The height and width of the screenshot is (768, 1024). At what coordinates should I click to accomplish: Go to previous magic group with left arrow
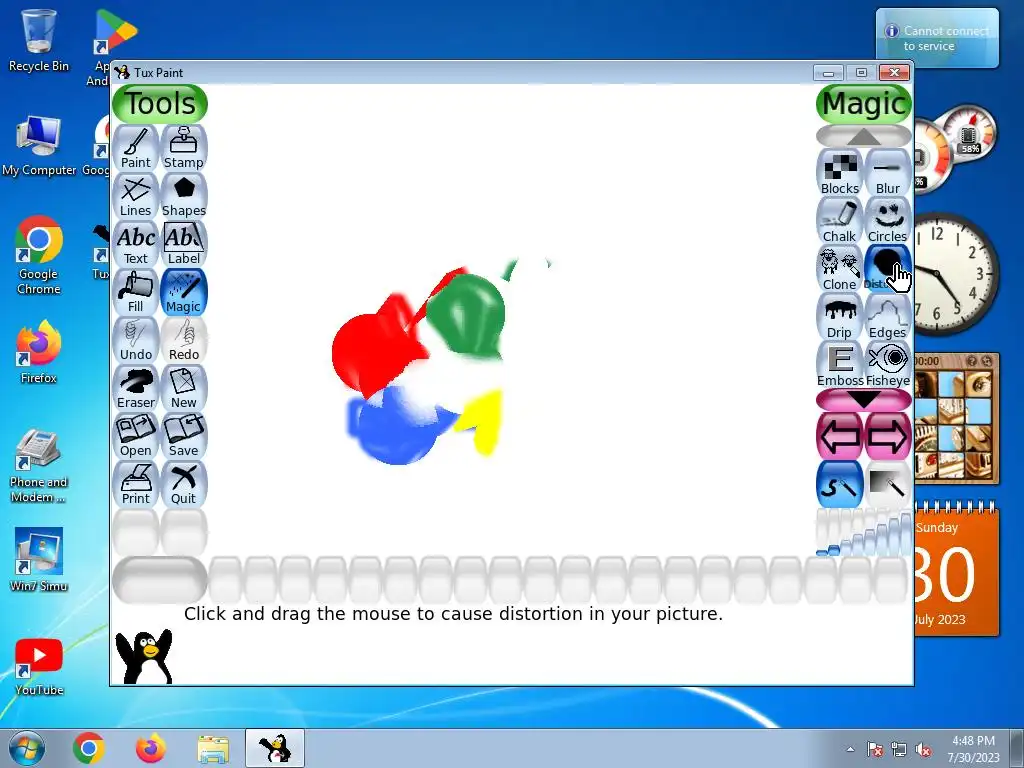coord(840,436)
